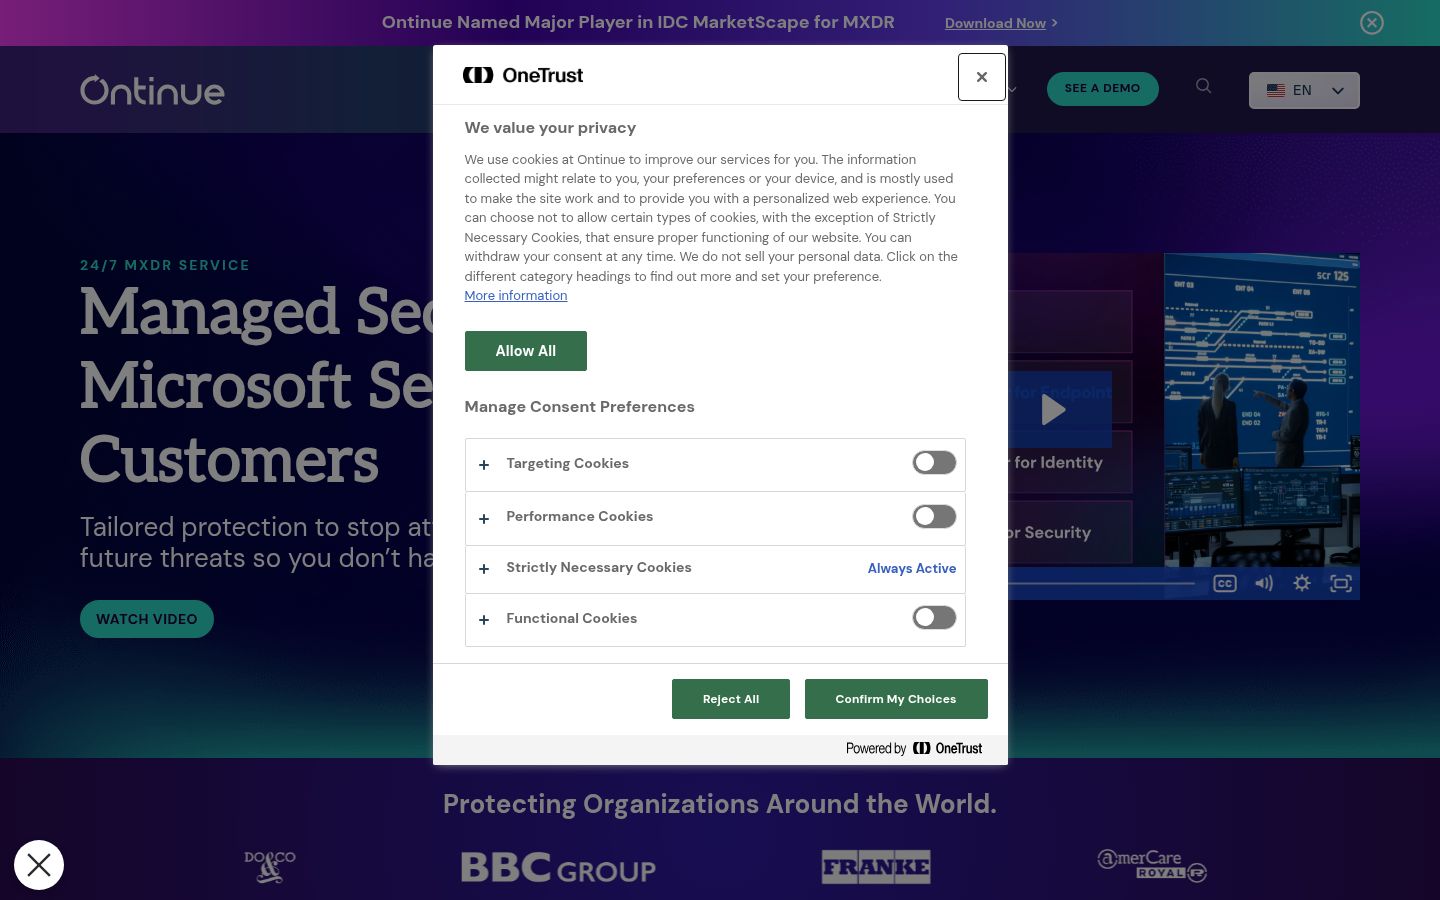Expand Strictly Necessary Cookies details
Viewport: 1440px width, 900px height.
tap(484, 569)
